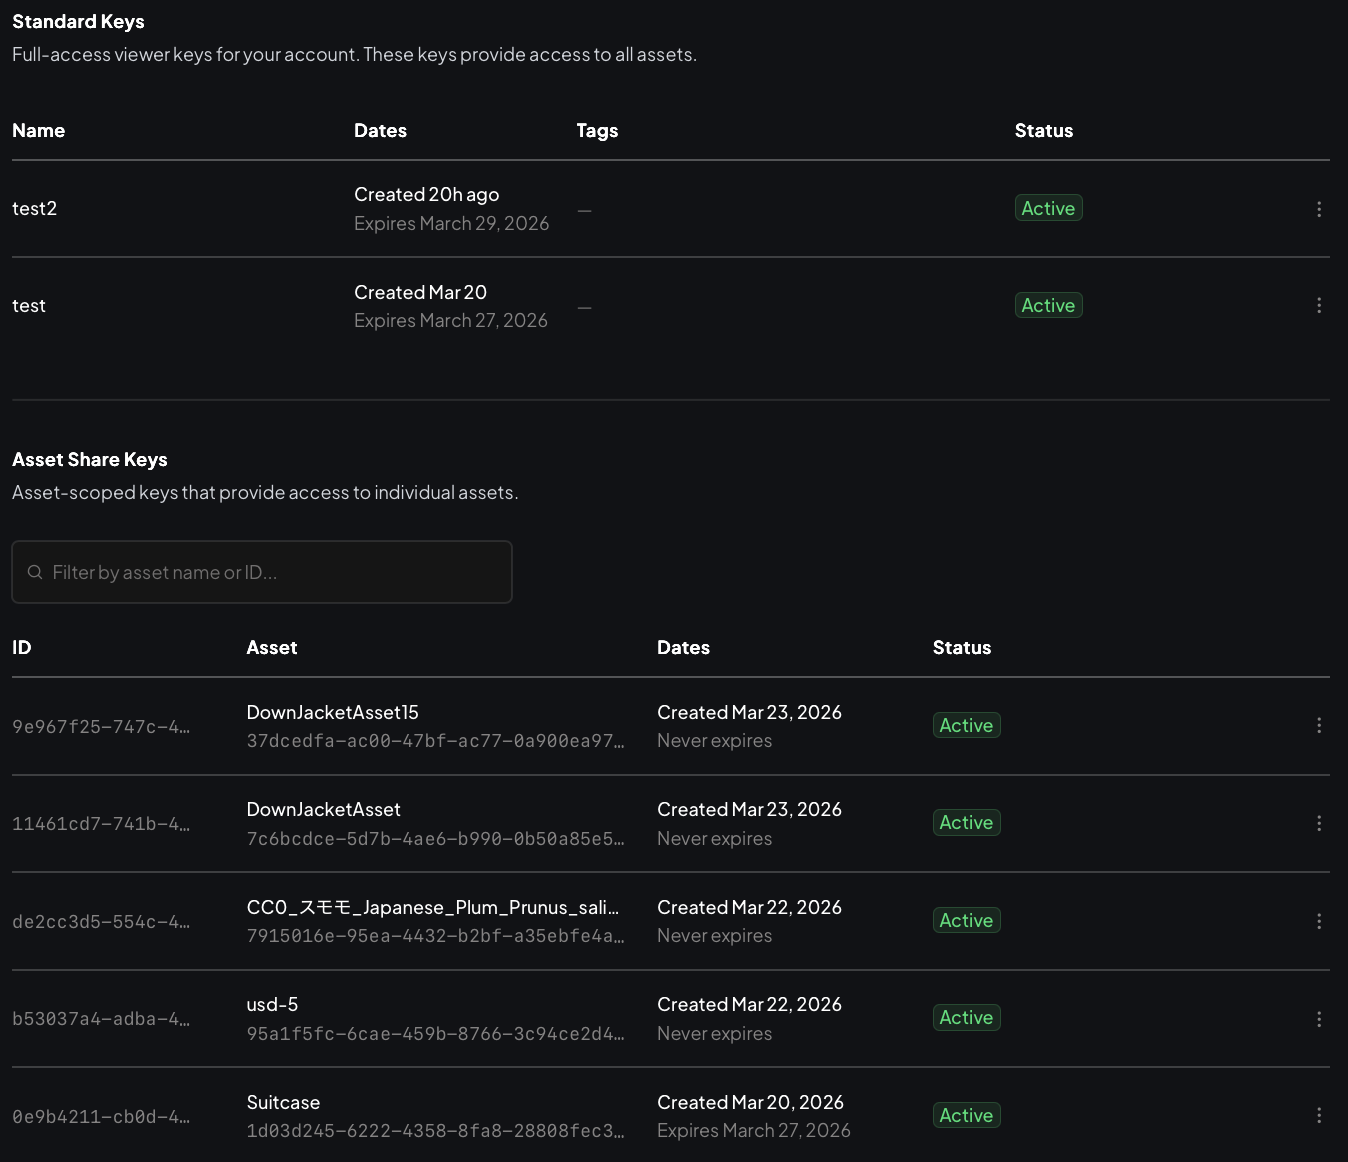Sort by the Name column header
This screenshot has width=1348, height=1162.
click(38, 130)
